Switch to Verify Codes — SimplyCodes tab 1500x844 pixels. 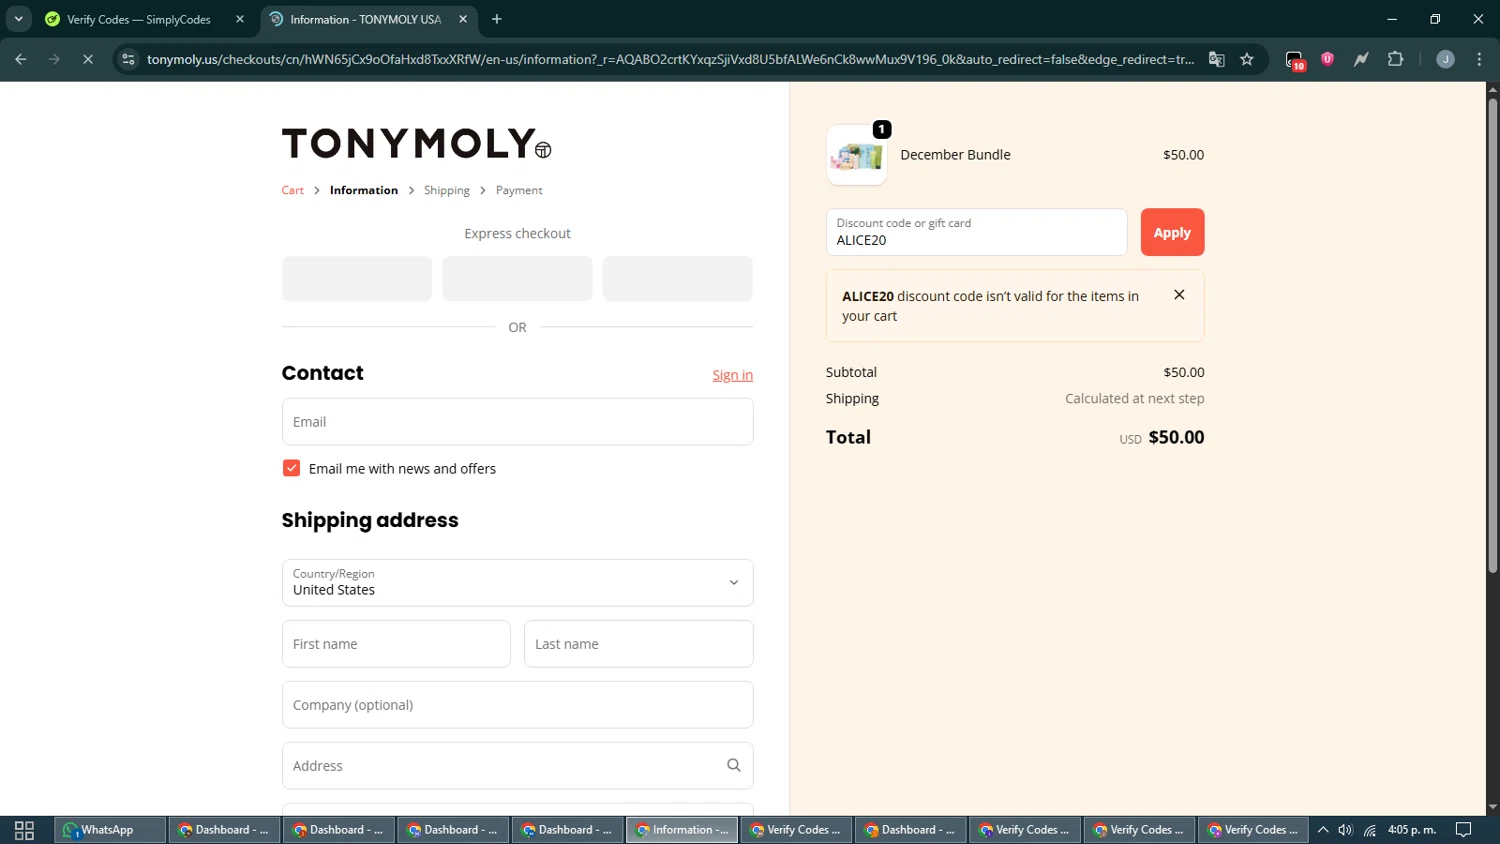139,19
